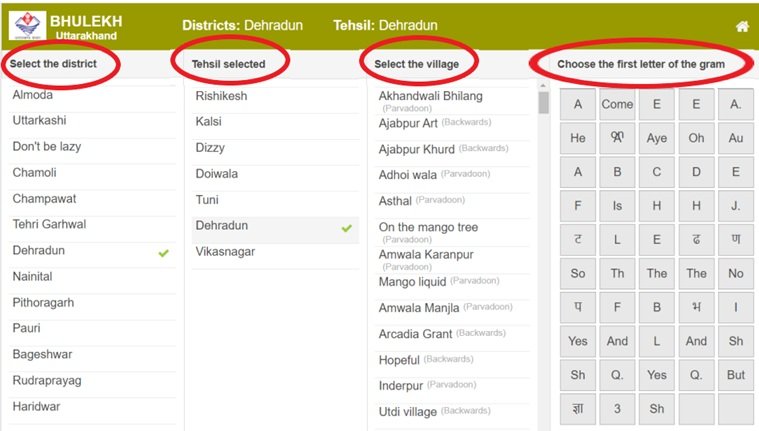Click the 'But' letter button
The width and height of the screenshot is (759, 431).
point(735,375)
